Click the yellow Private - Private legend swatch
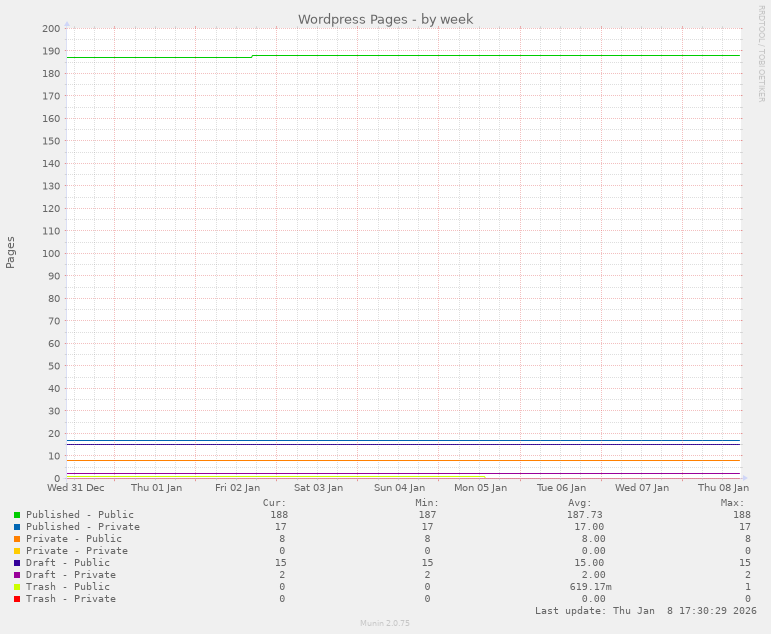This screenshot has height=634, width=771. [17, 551]
